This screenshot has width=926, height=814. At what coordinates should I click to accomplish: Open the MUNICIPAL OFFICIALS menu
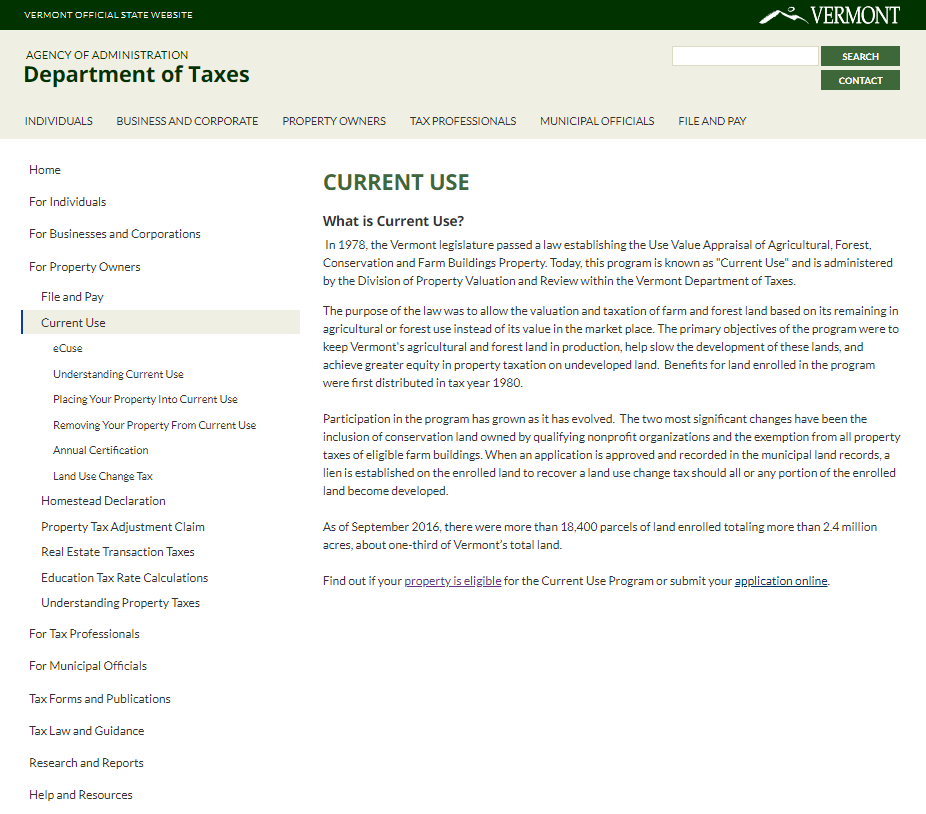(x=597, y=121)
